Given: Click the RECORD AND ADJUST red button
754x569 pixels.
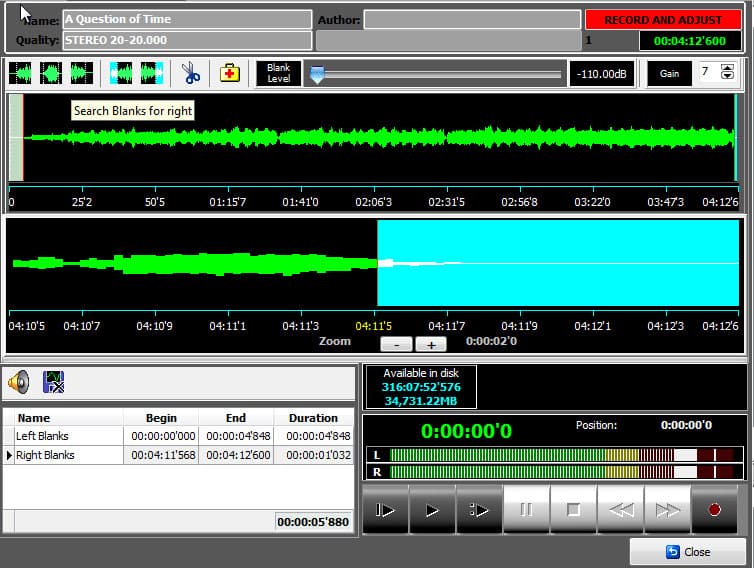Looking at the screenshot, I should coord(663,20).
